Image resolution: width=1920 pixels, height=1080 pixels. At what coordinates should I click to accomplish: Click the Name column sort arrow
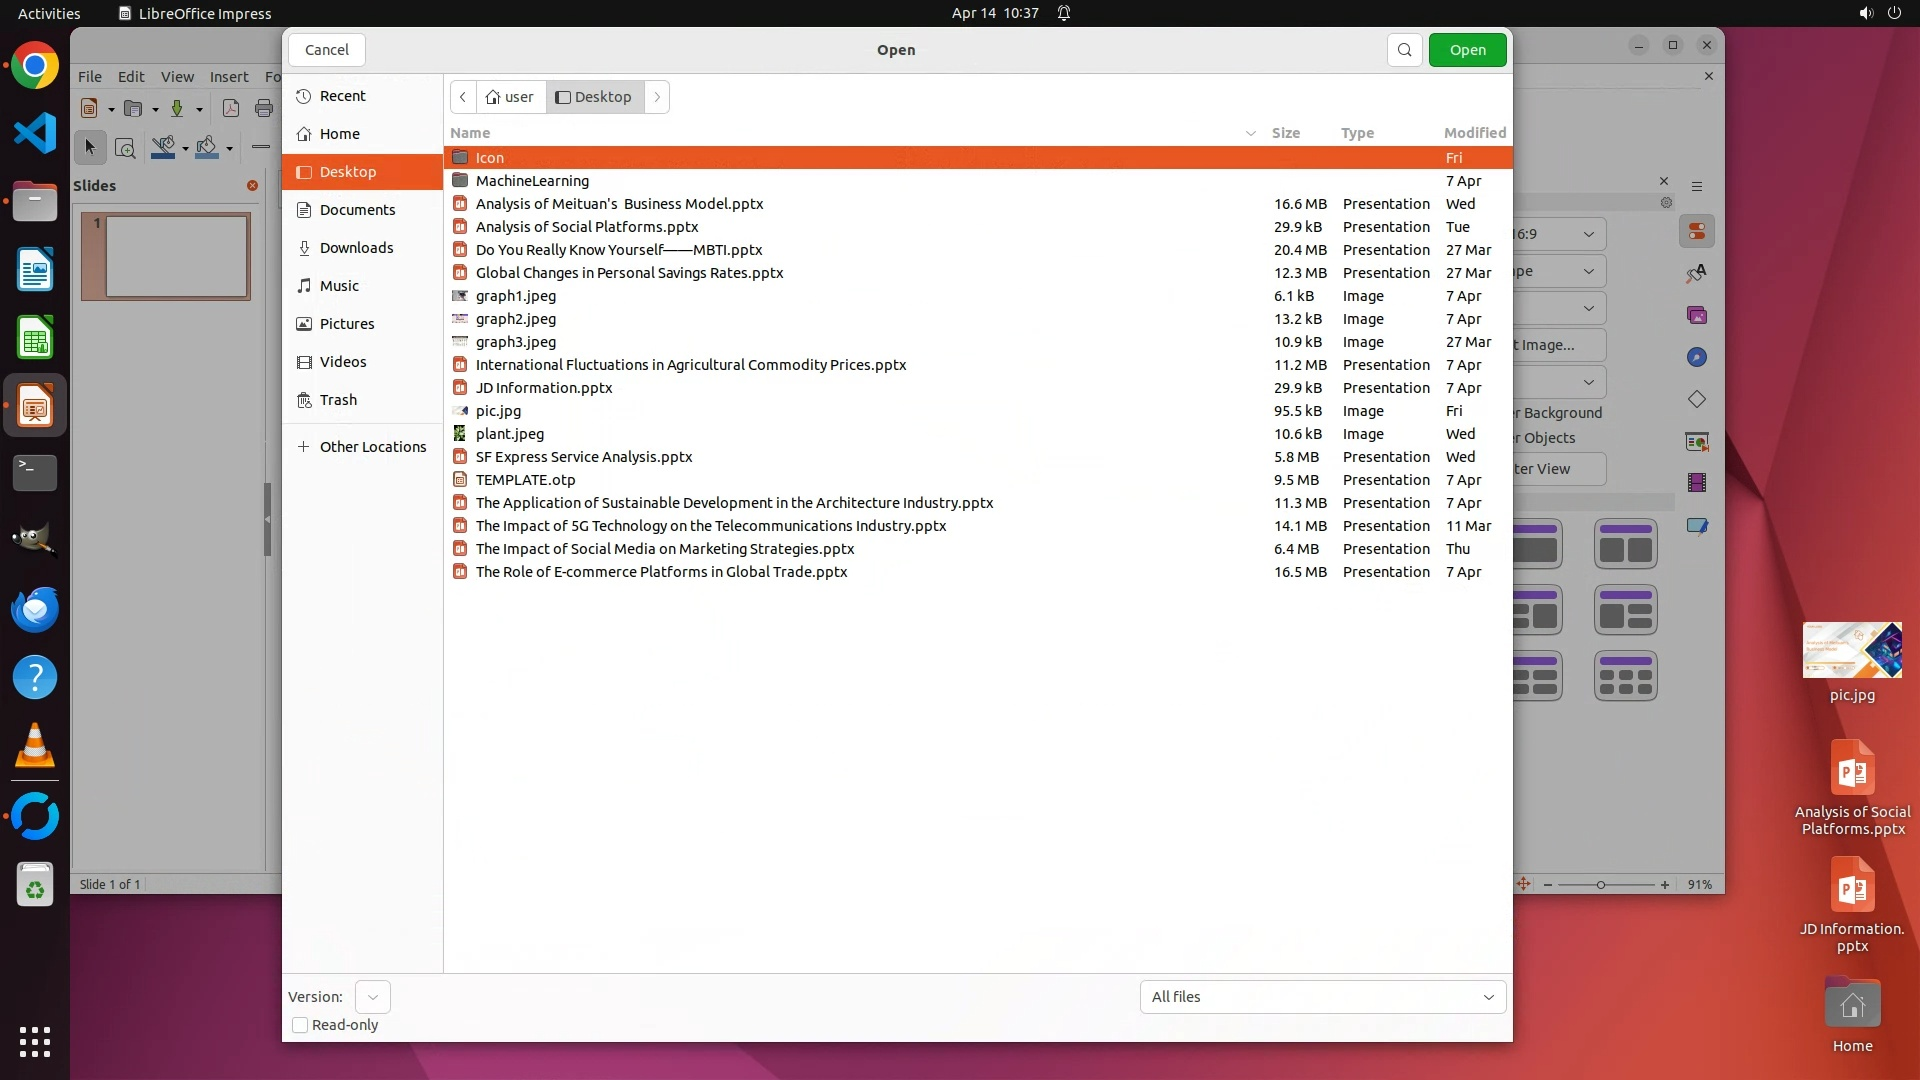1250,133
